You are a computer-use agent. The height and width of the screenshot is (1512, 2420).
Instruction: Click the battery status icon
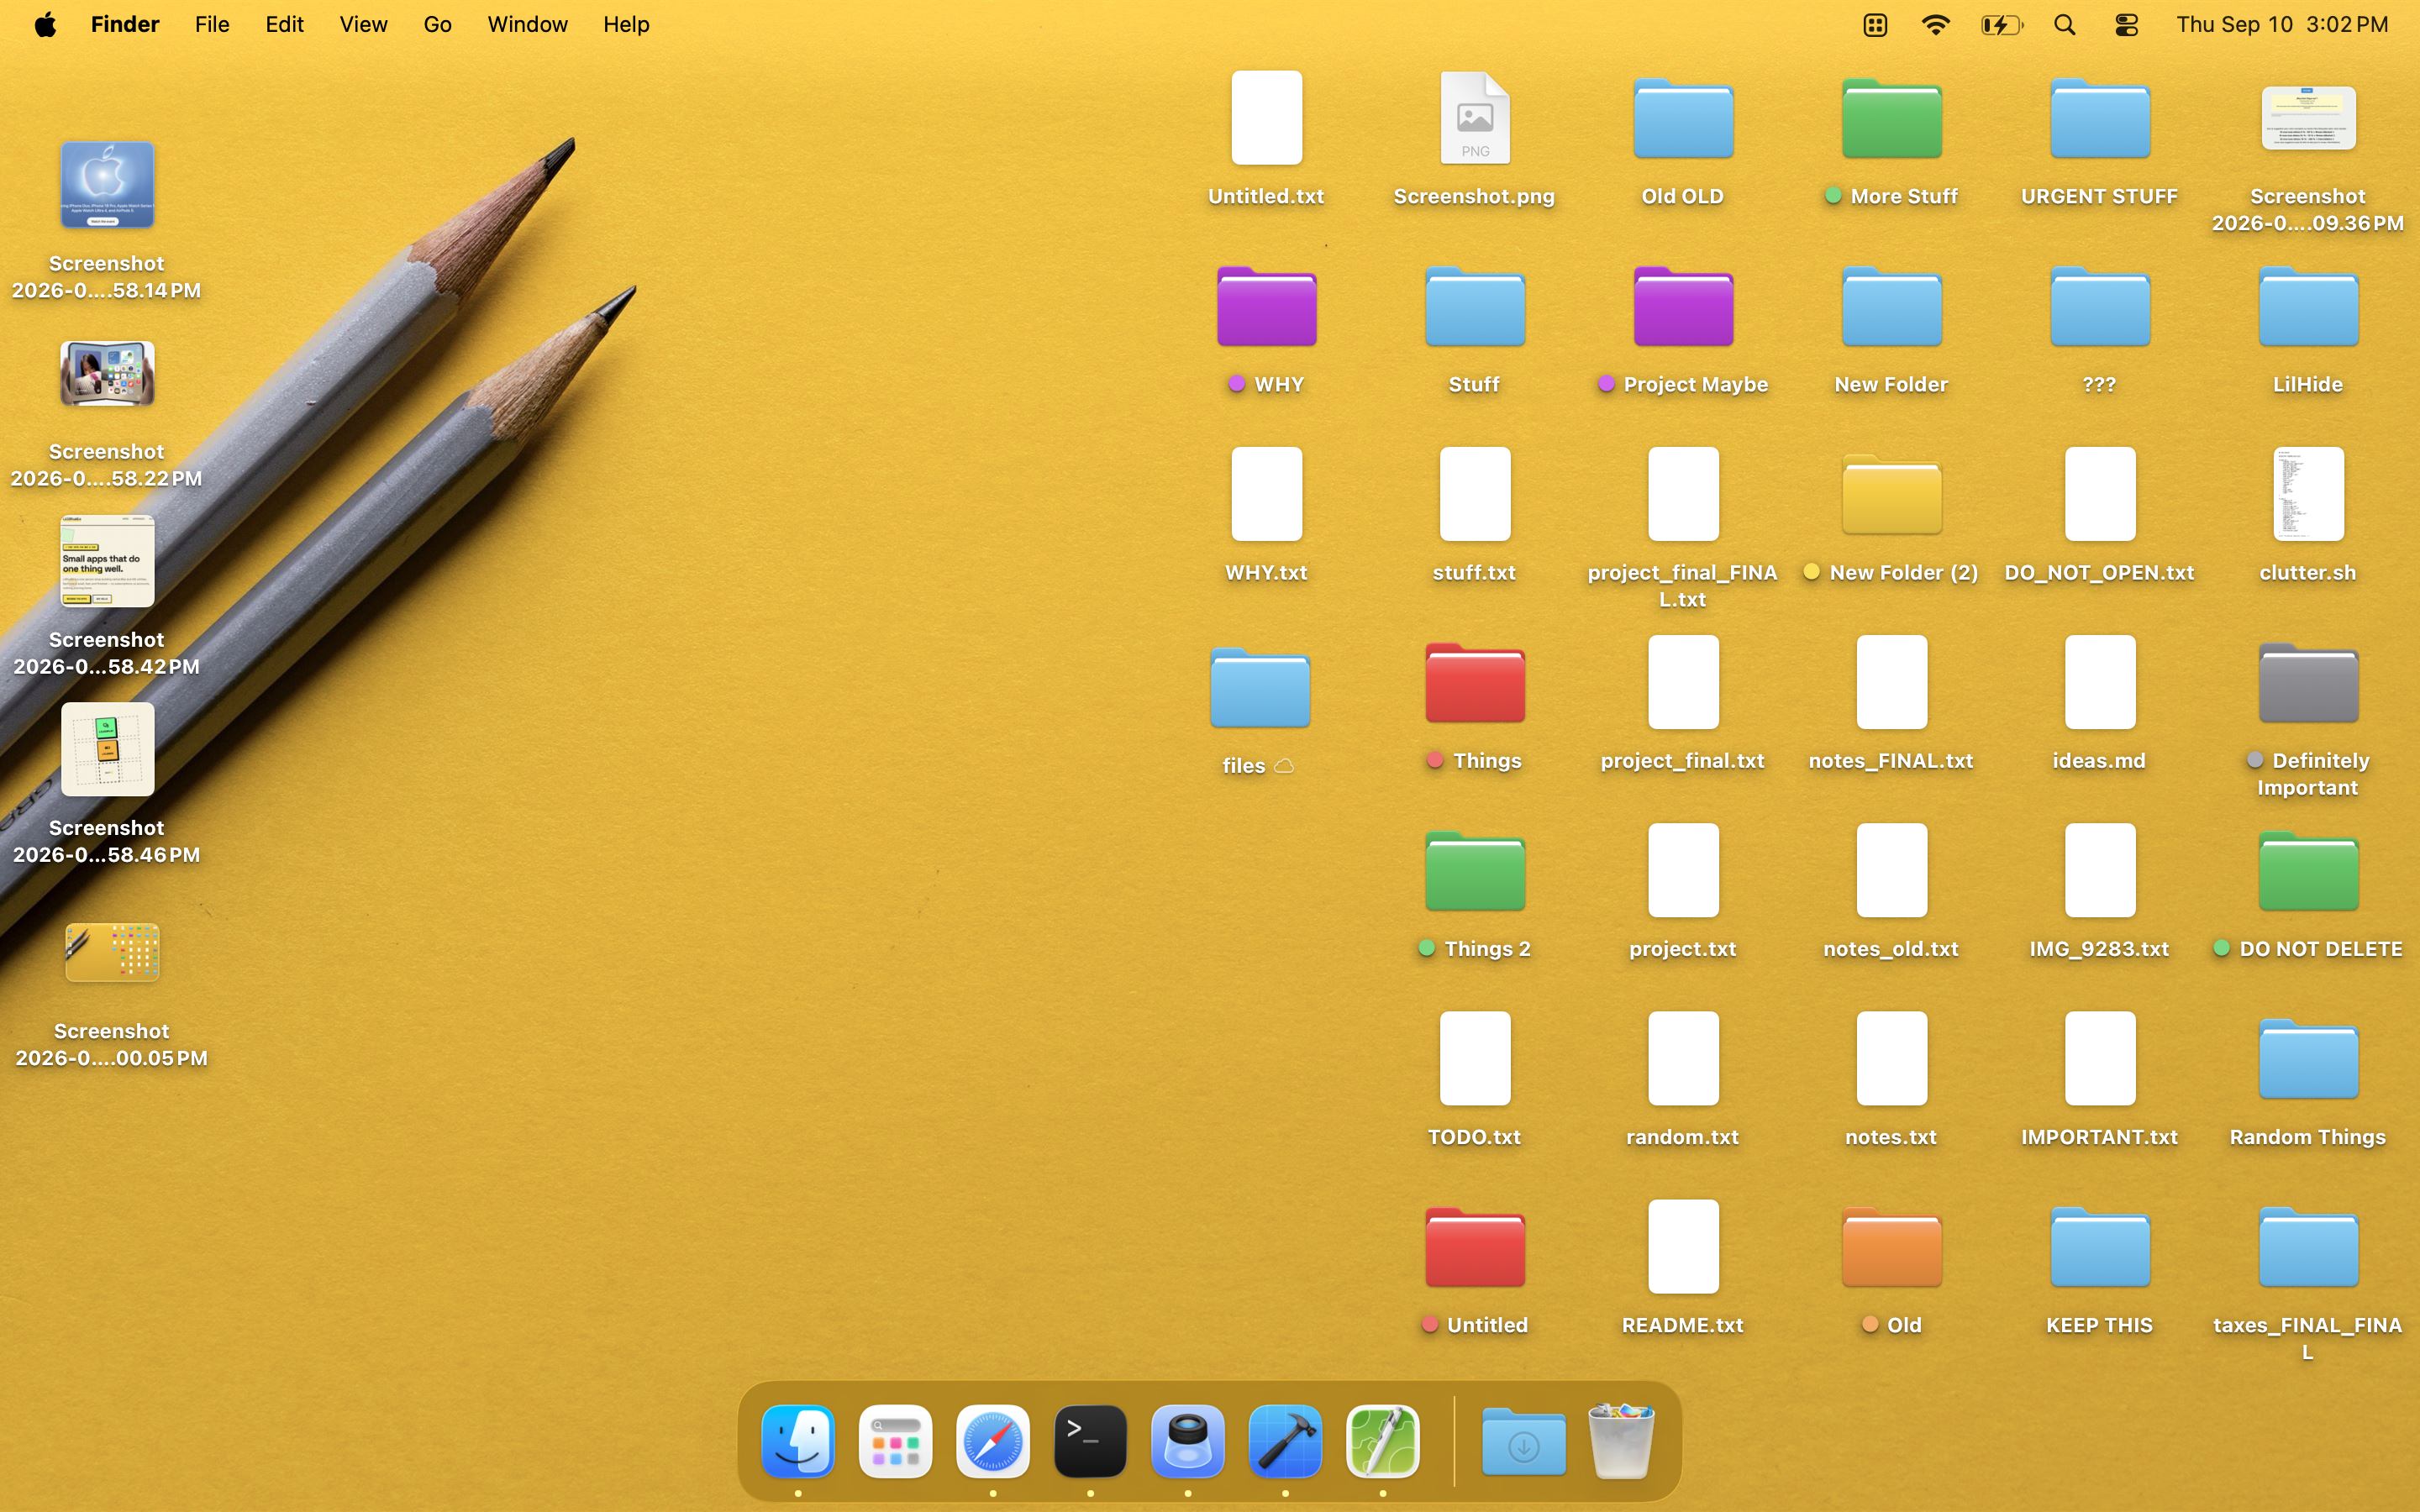click(2002, 24)
